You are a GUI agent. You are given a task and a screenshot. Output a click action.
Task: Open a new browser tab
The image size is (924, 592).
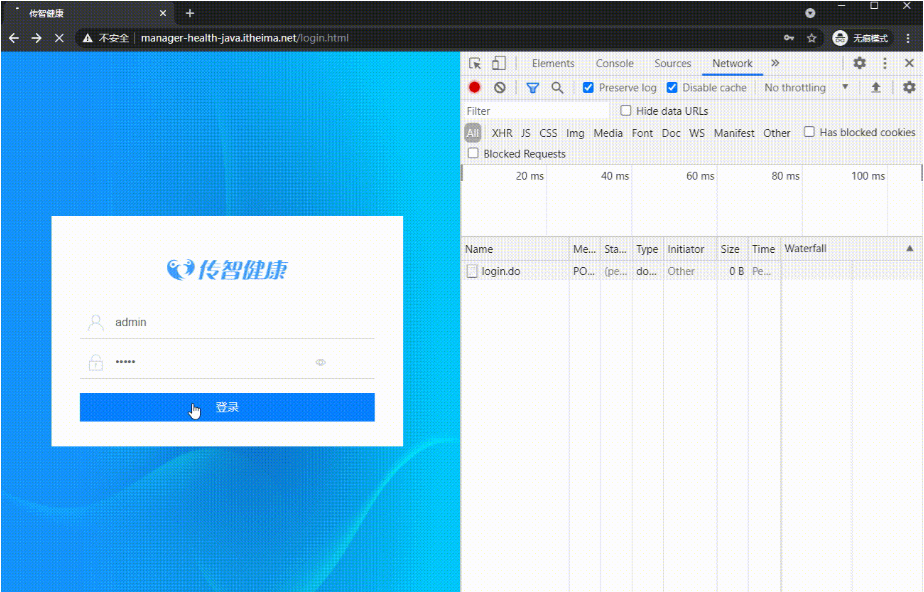(x=190, y=13)
